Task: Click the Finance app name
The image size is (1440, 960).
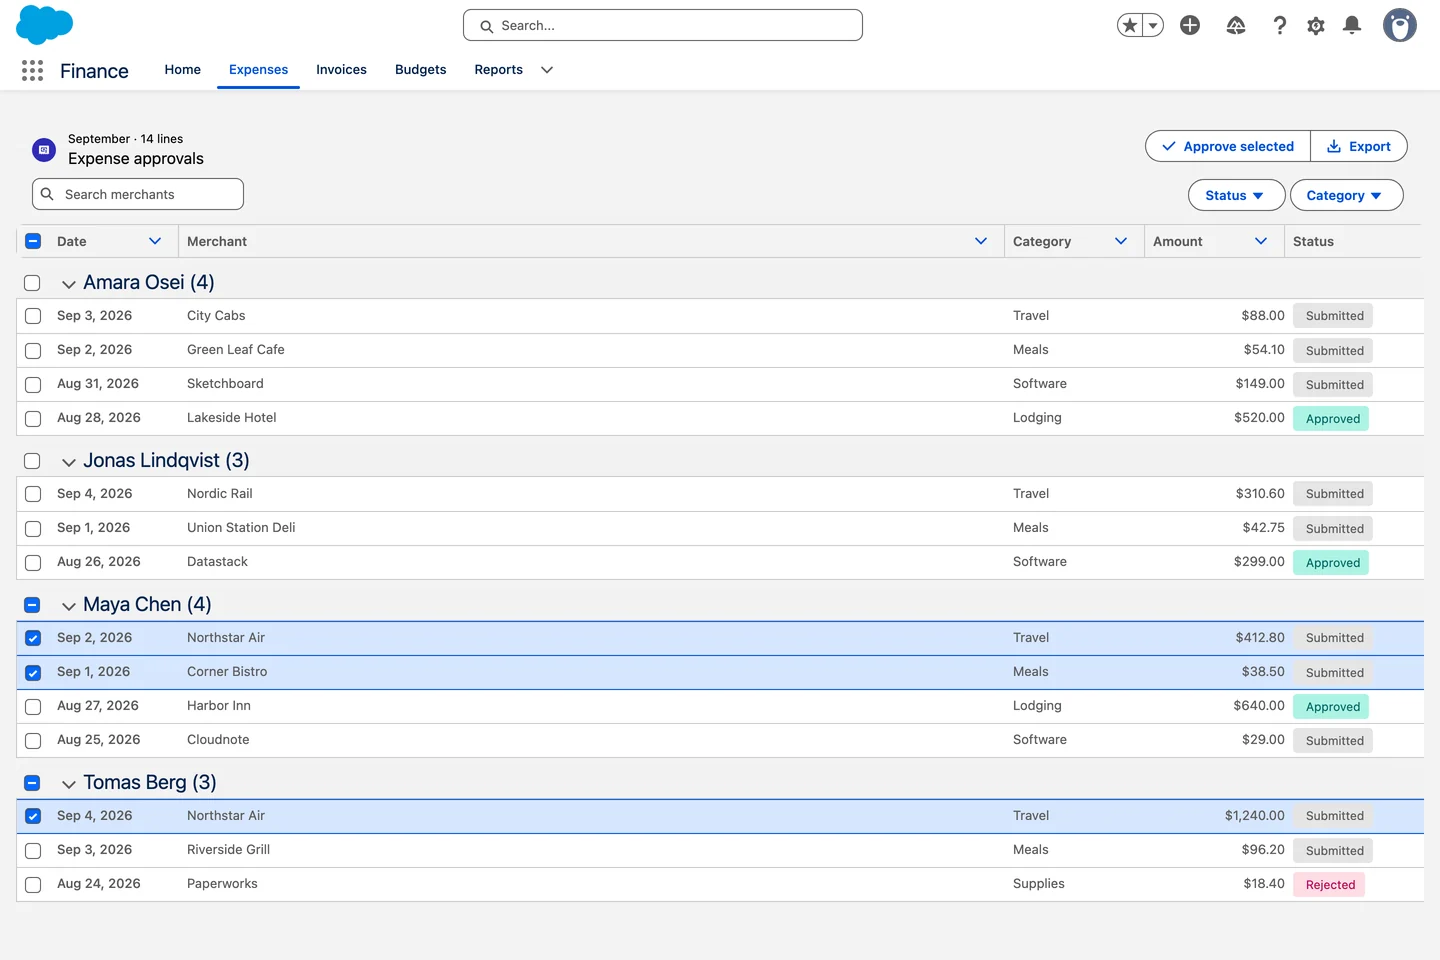Action: [94, 71]
